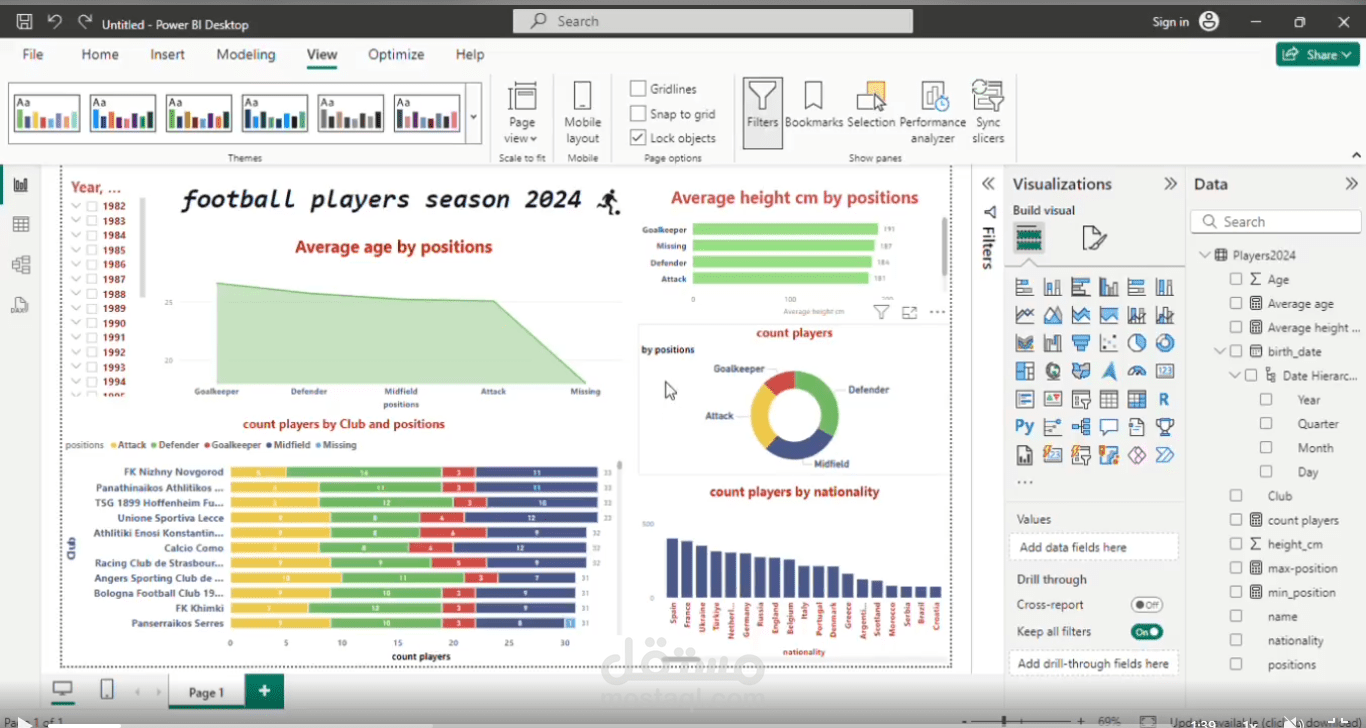Screen dimensions: 1366x728
Task: Switch to the Modeling ribbon tab
Action: pos(246,54)
